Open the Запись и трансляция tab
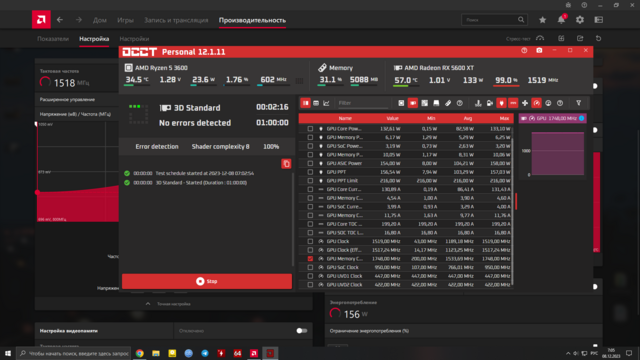The width and height of the screenshot is (640, 360). pyautogui.click(x=176, y=20)
